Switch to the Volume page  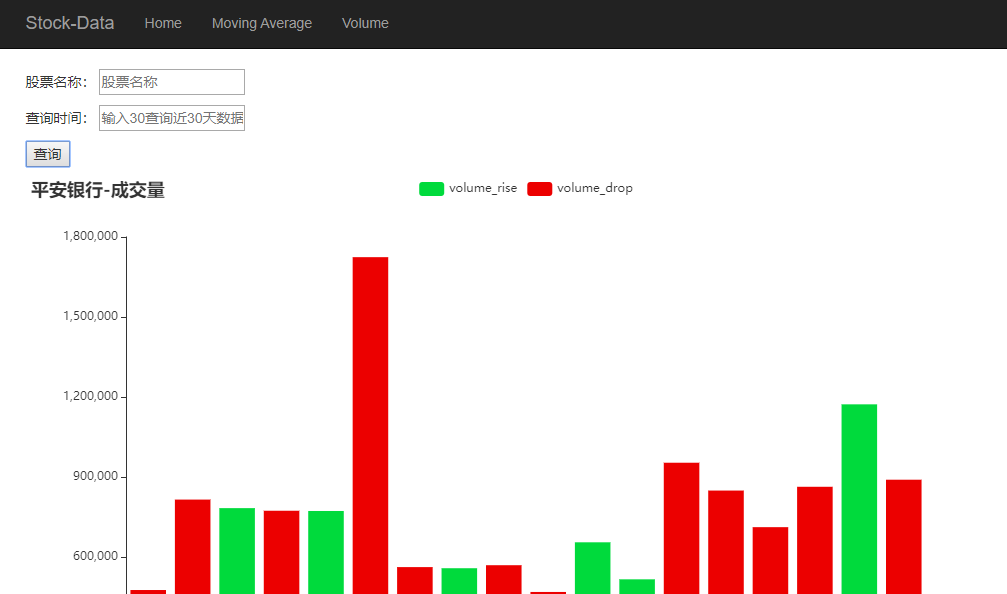pos(365,23)
